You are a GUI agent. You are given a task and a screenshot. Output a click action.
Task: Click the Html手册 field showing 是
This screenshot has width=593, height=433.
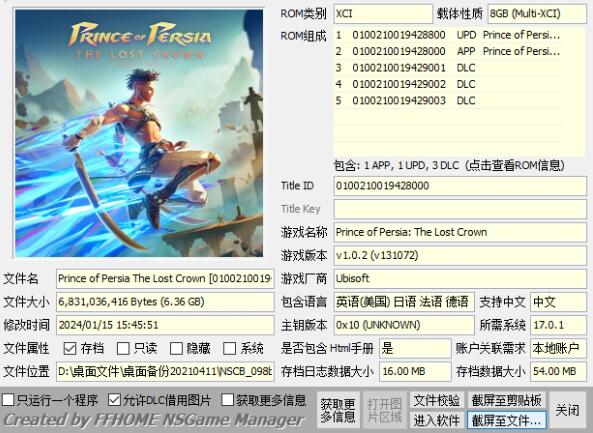[415, 348]
